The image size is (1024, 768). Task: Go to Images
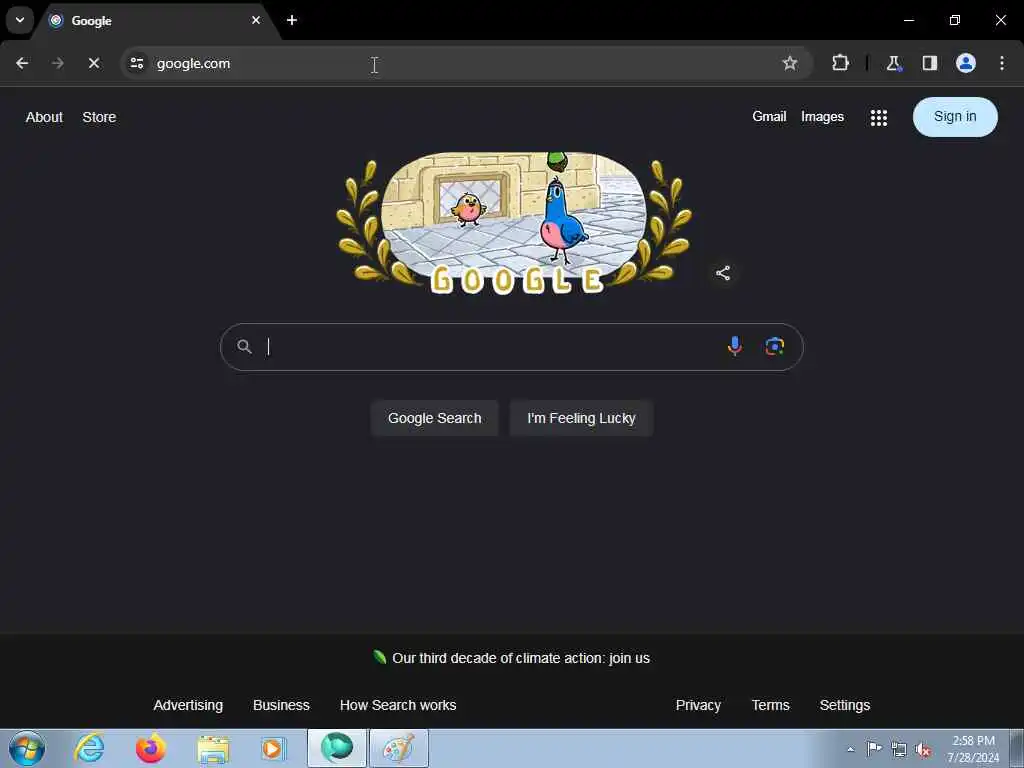[822, 116]
